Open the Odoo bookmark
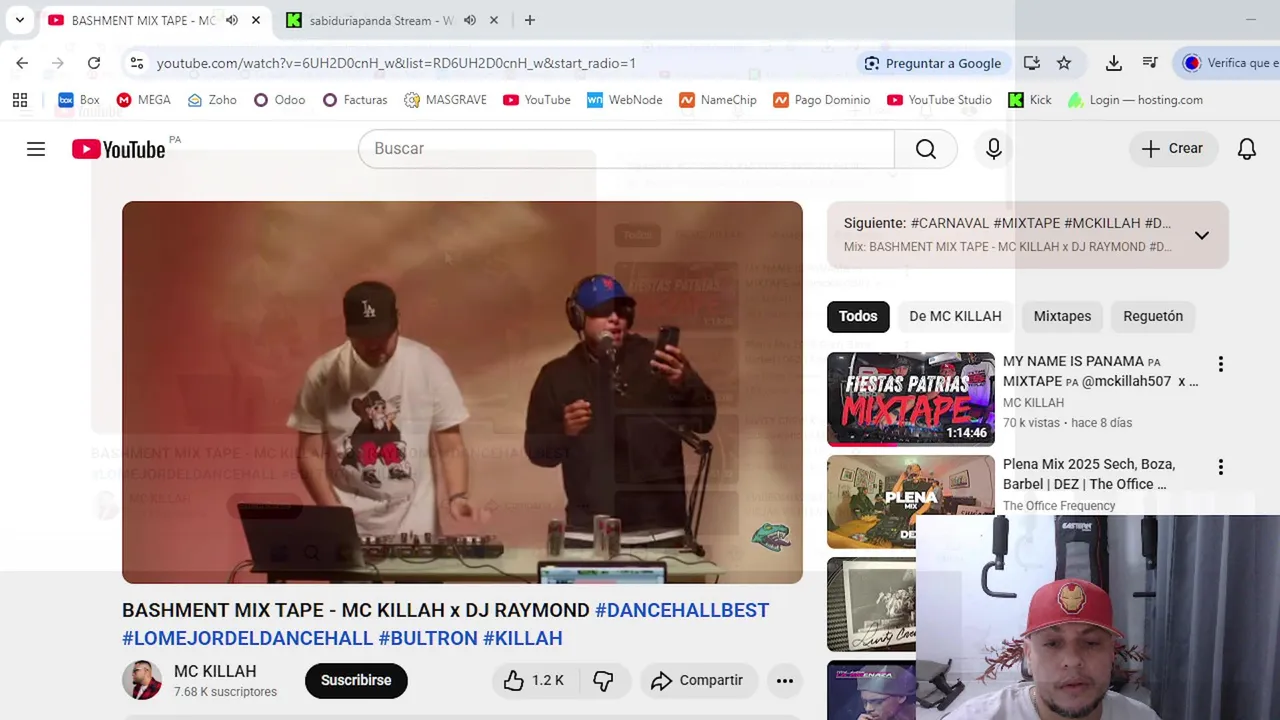Viewport: 1280px width, 720px height. pos(279,100)
